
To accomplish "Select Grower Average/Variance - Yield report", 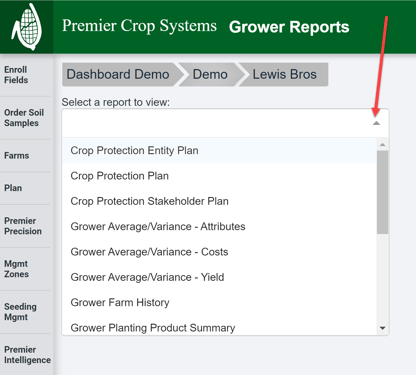I will click(219, 277).
